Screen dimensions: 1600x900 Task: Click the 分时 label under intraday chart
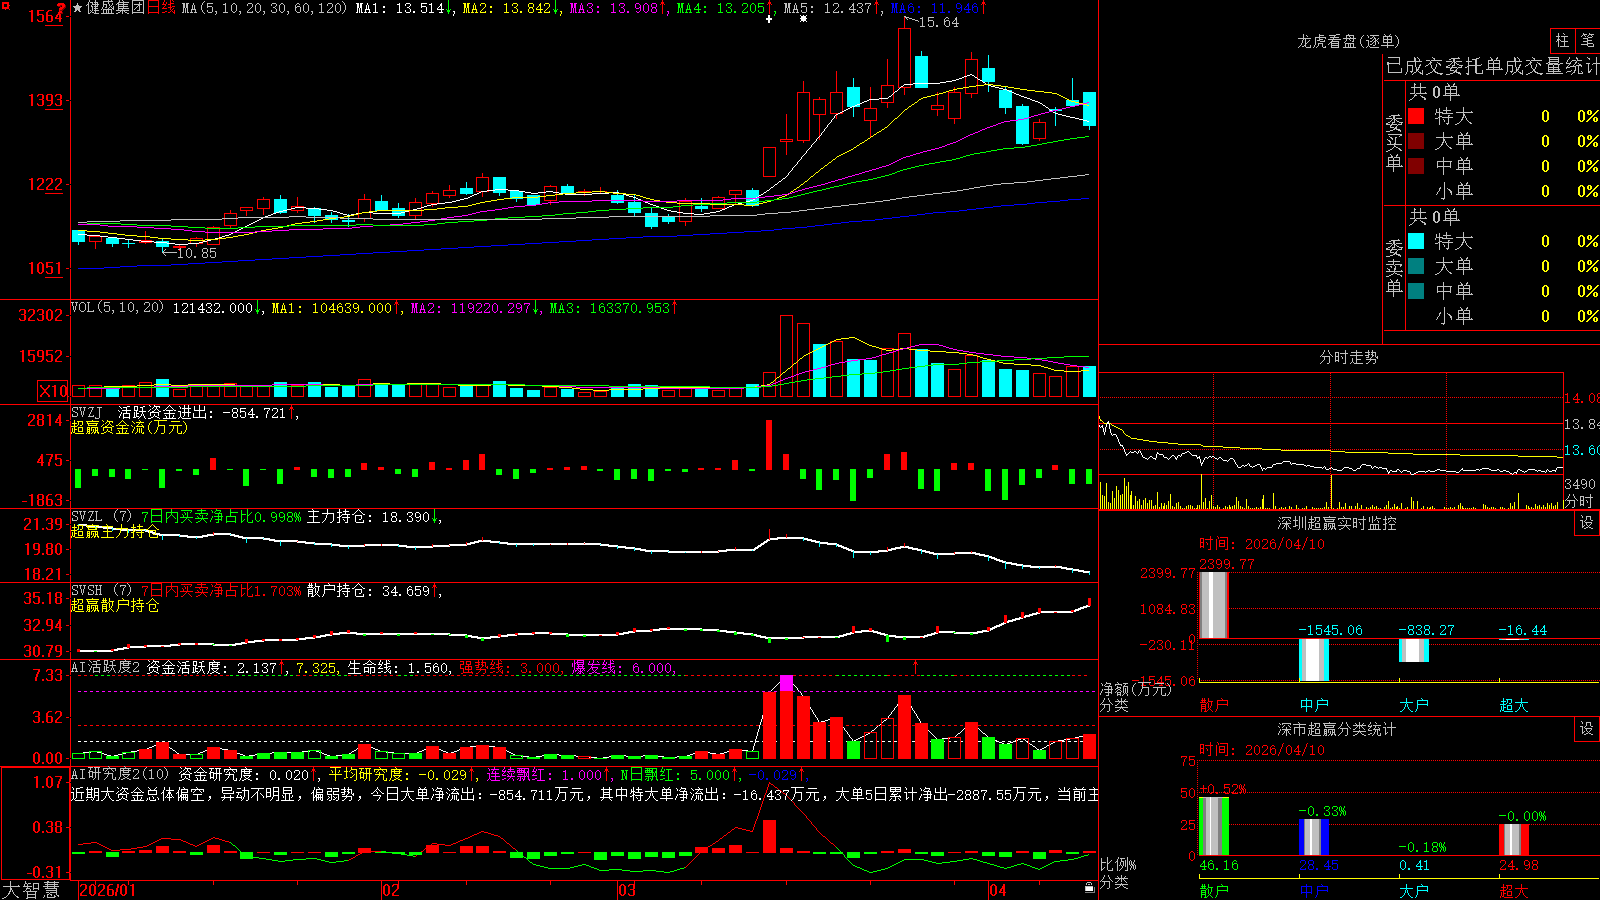[x=1579, y=501]
